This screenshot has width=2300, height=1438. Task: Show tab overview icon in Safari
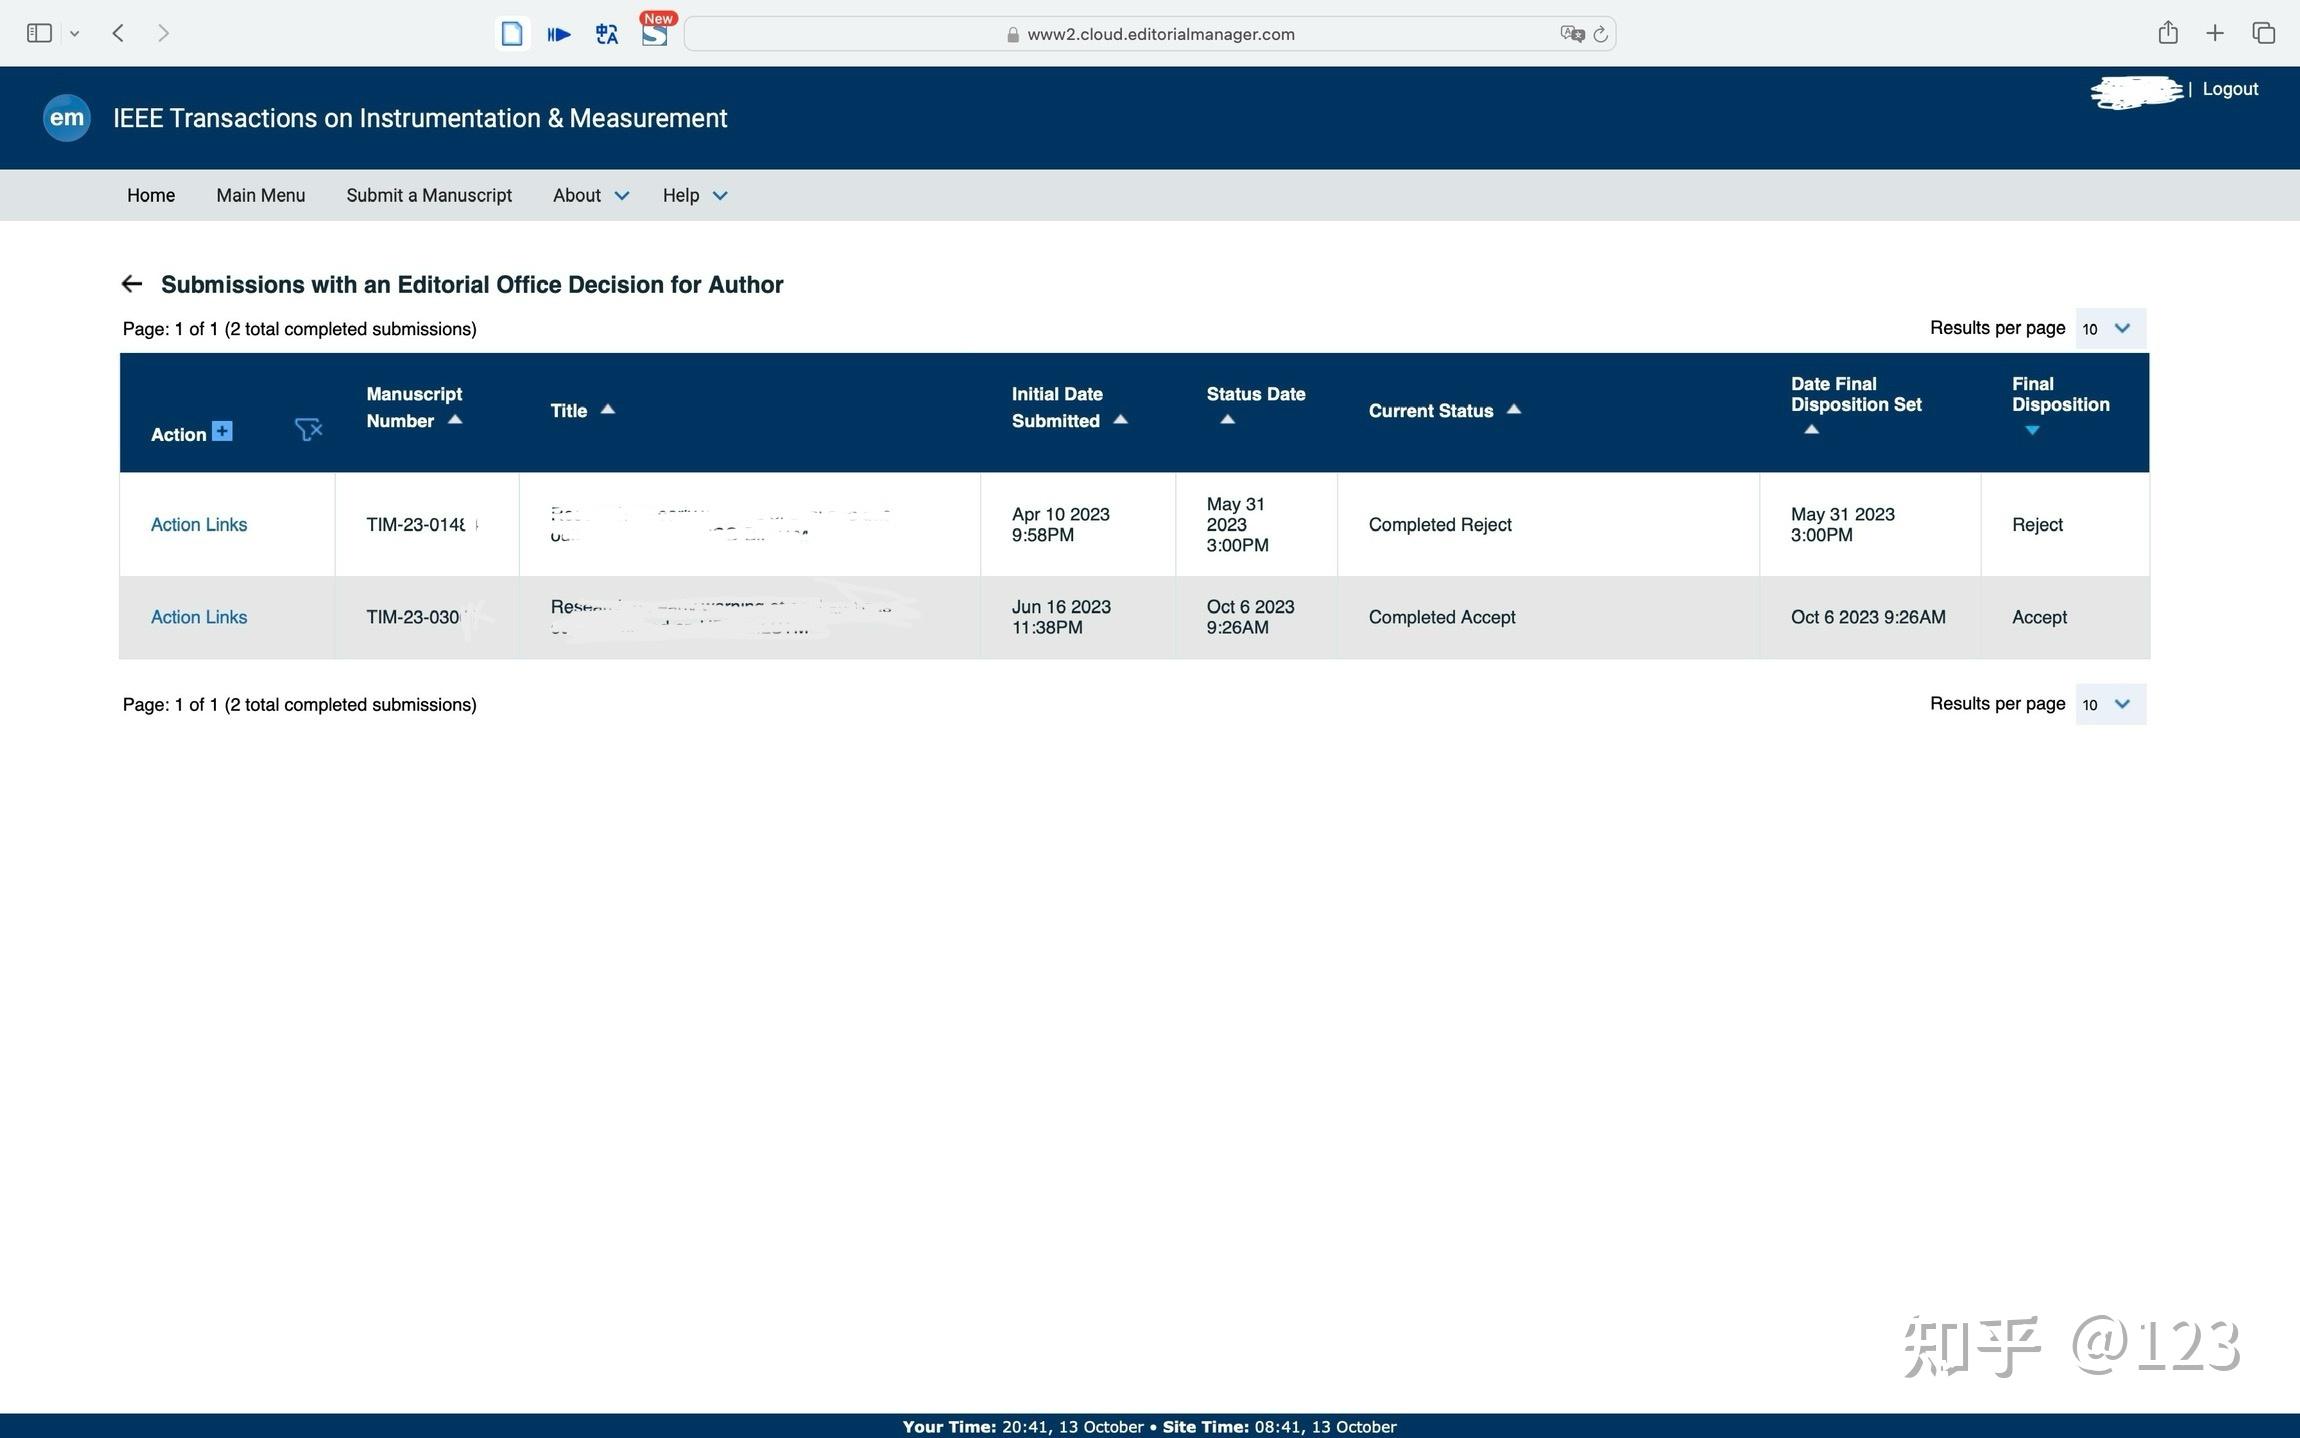pyautogui.click(x=2263, y=33)
